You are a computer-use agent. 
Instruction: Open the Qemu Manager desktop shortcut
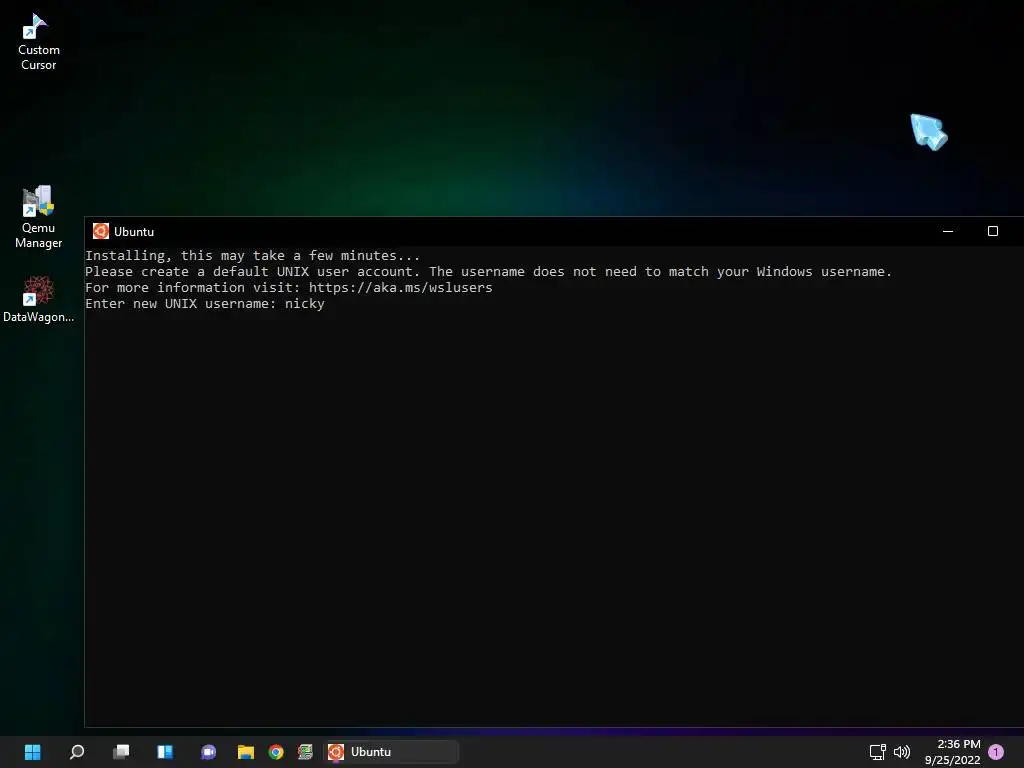[38, 217]
